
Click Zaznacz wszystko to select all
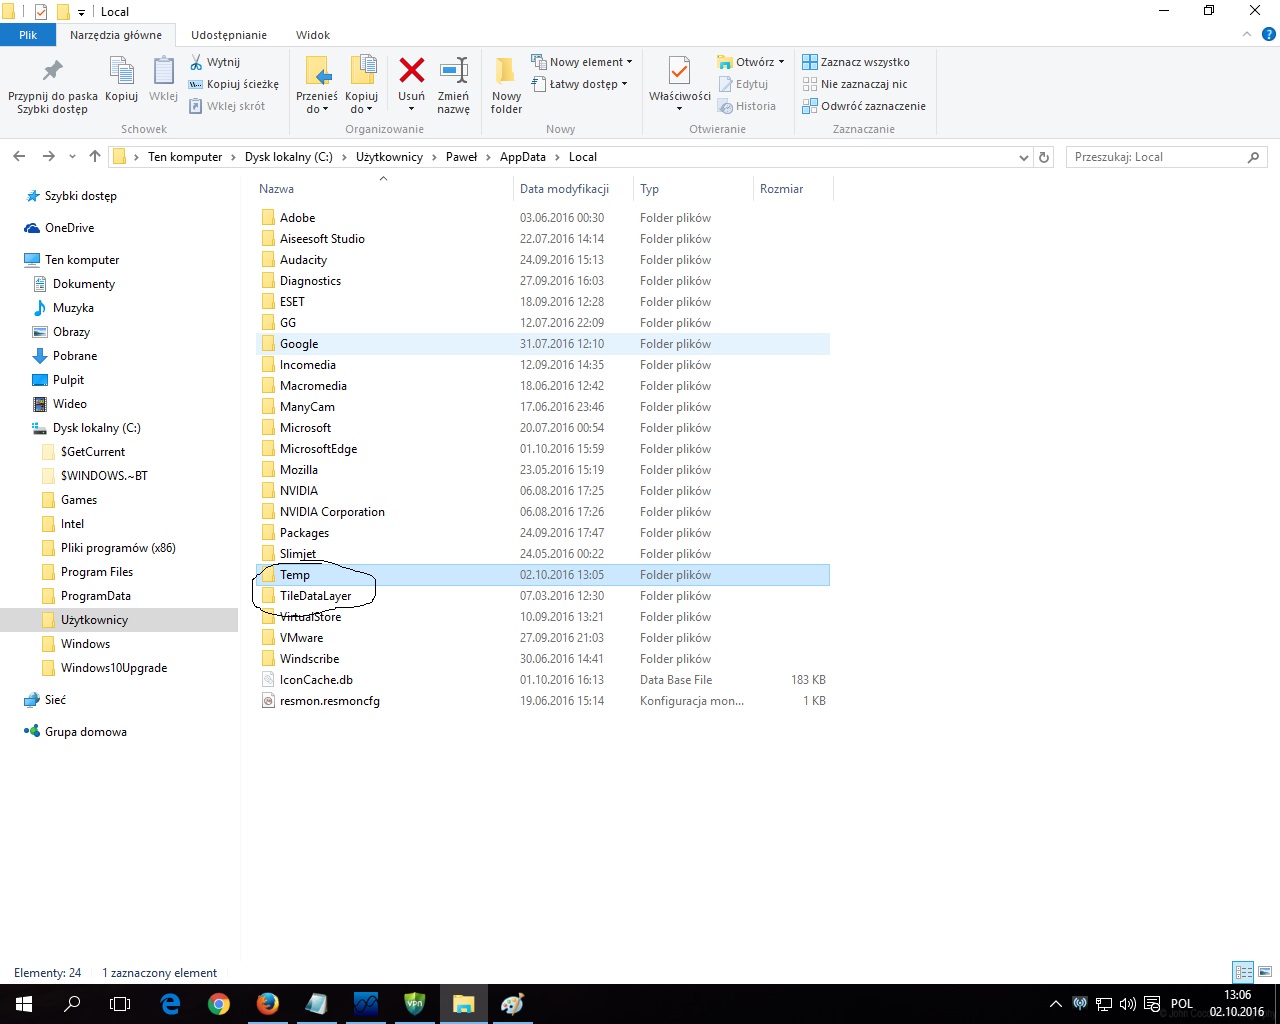[x=856, y=62]
